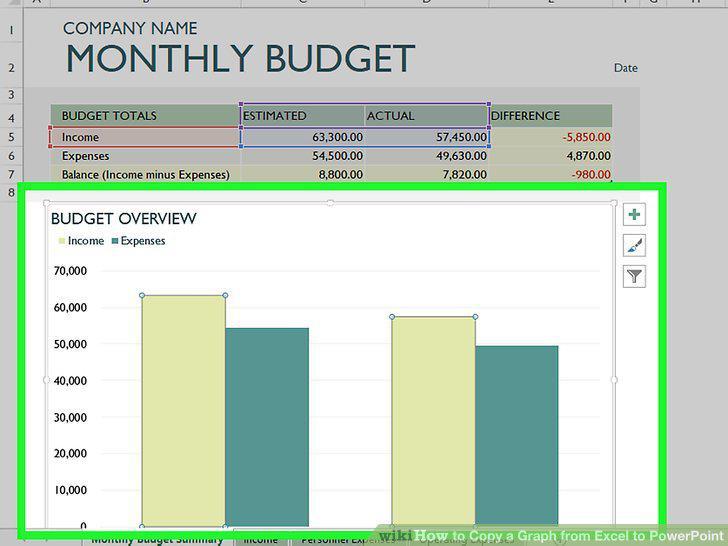The width and height of the screenshot is (728, 546).
Task: Select the cell containing -5,850.00
Action: click(x=551, y=137)
